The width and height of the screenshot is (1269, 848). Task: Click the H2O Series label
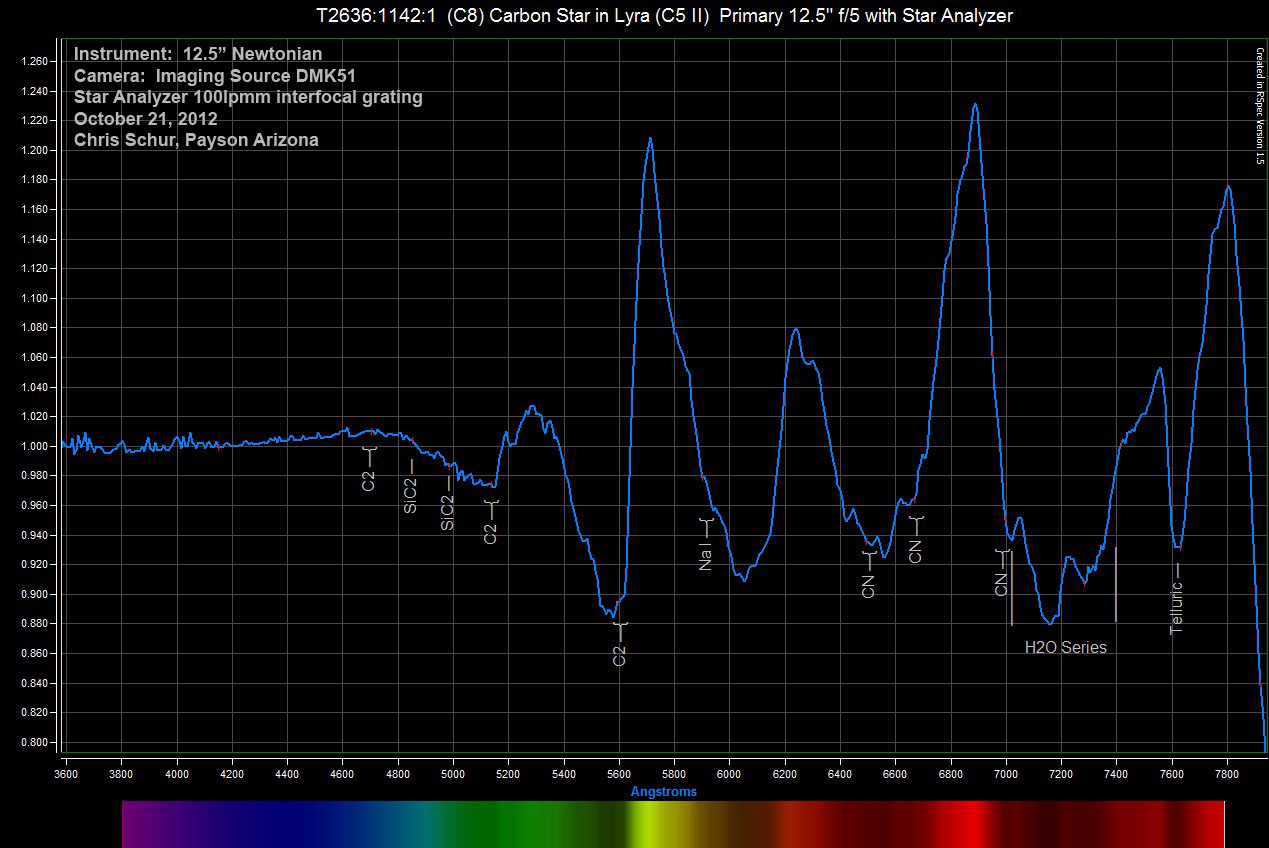tap(1065, 647)
